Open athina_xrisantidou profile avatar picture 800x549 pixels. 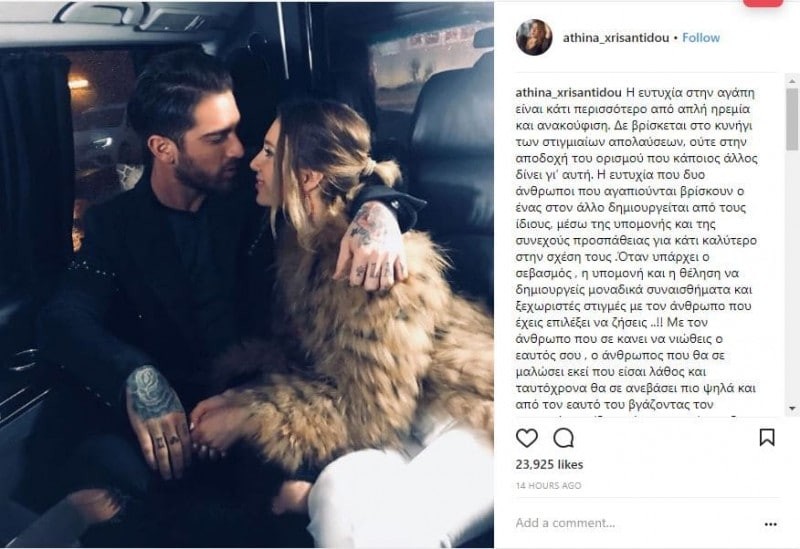[x=534, y=37]
